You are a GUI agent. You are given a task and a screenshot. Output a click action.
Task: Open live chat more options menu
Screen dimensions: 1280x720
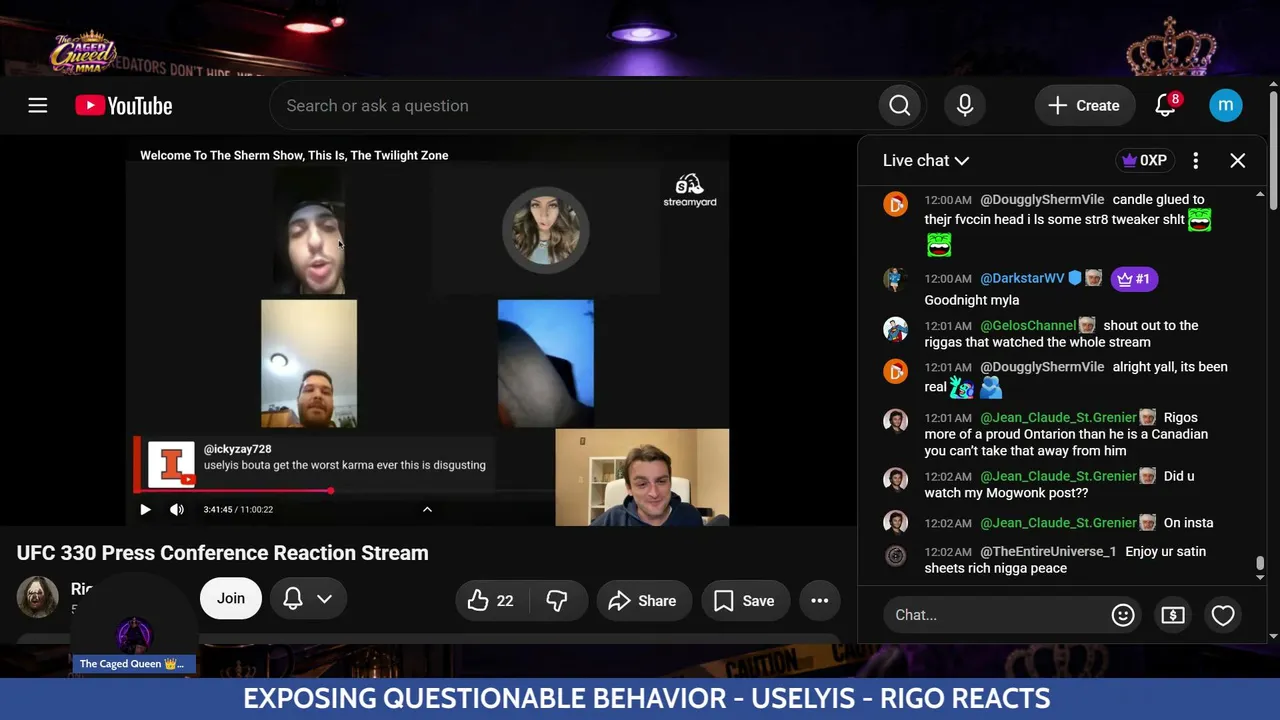1196,160
